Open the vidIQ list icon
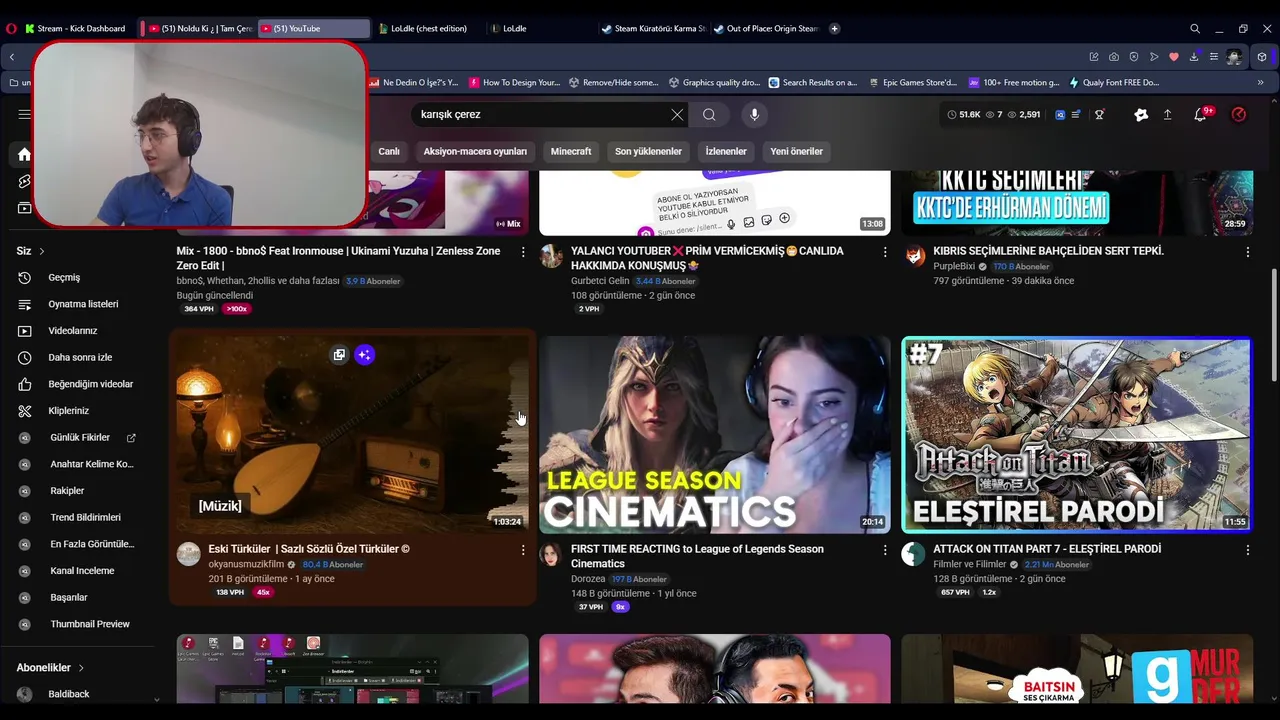Image resolution: width=1280 pixels, height=720 pixels. pyautogui.click(x=1076, y=114)
